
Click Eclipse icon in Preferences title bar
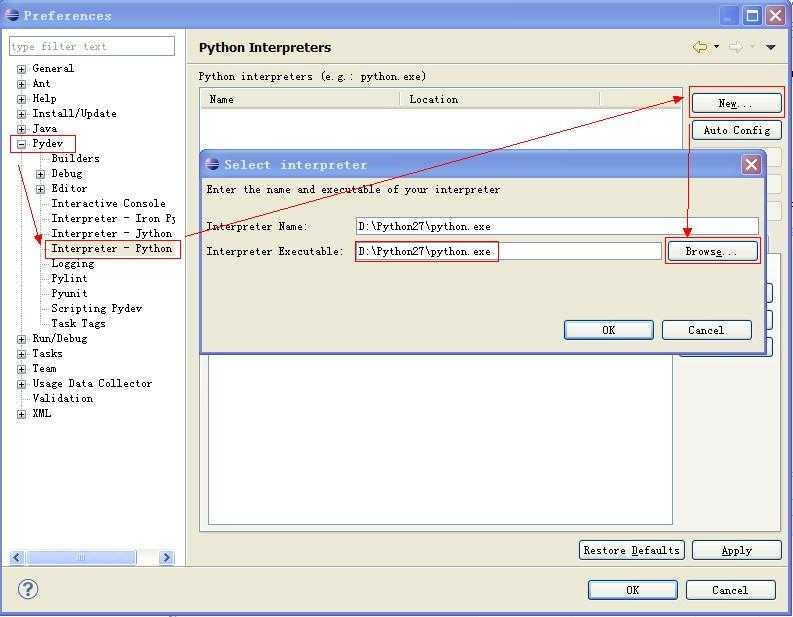[13, 15]
